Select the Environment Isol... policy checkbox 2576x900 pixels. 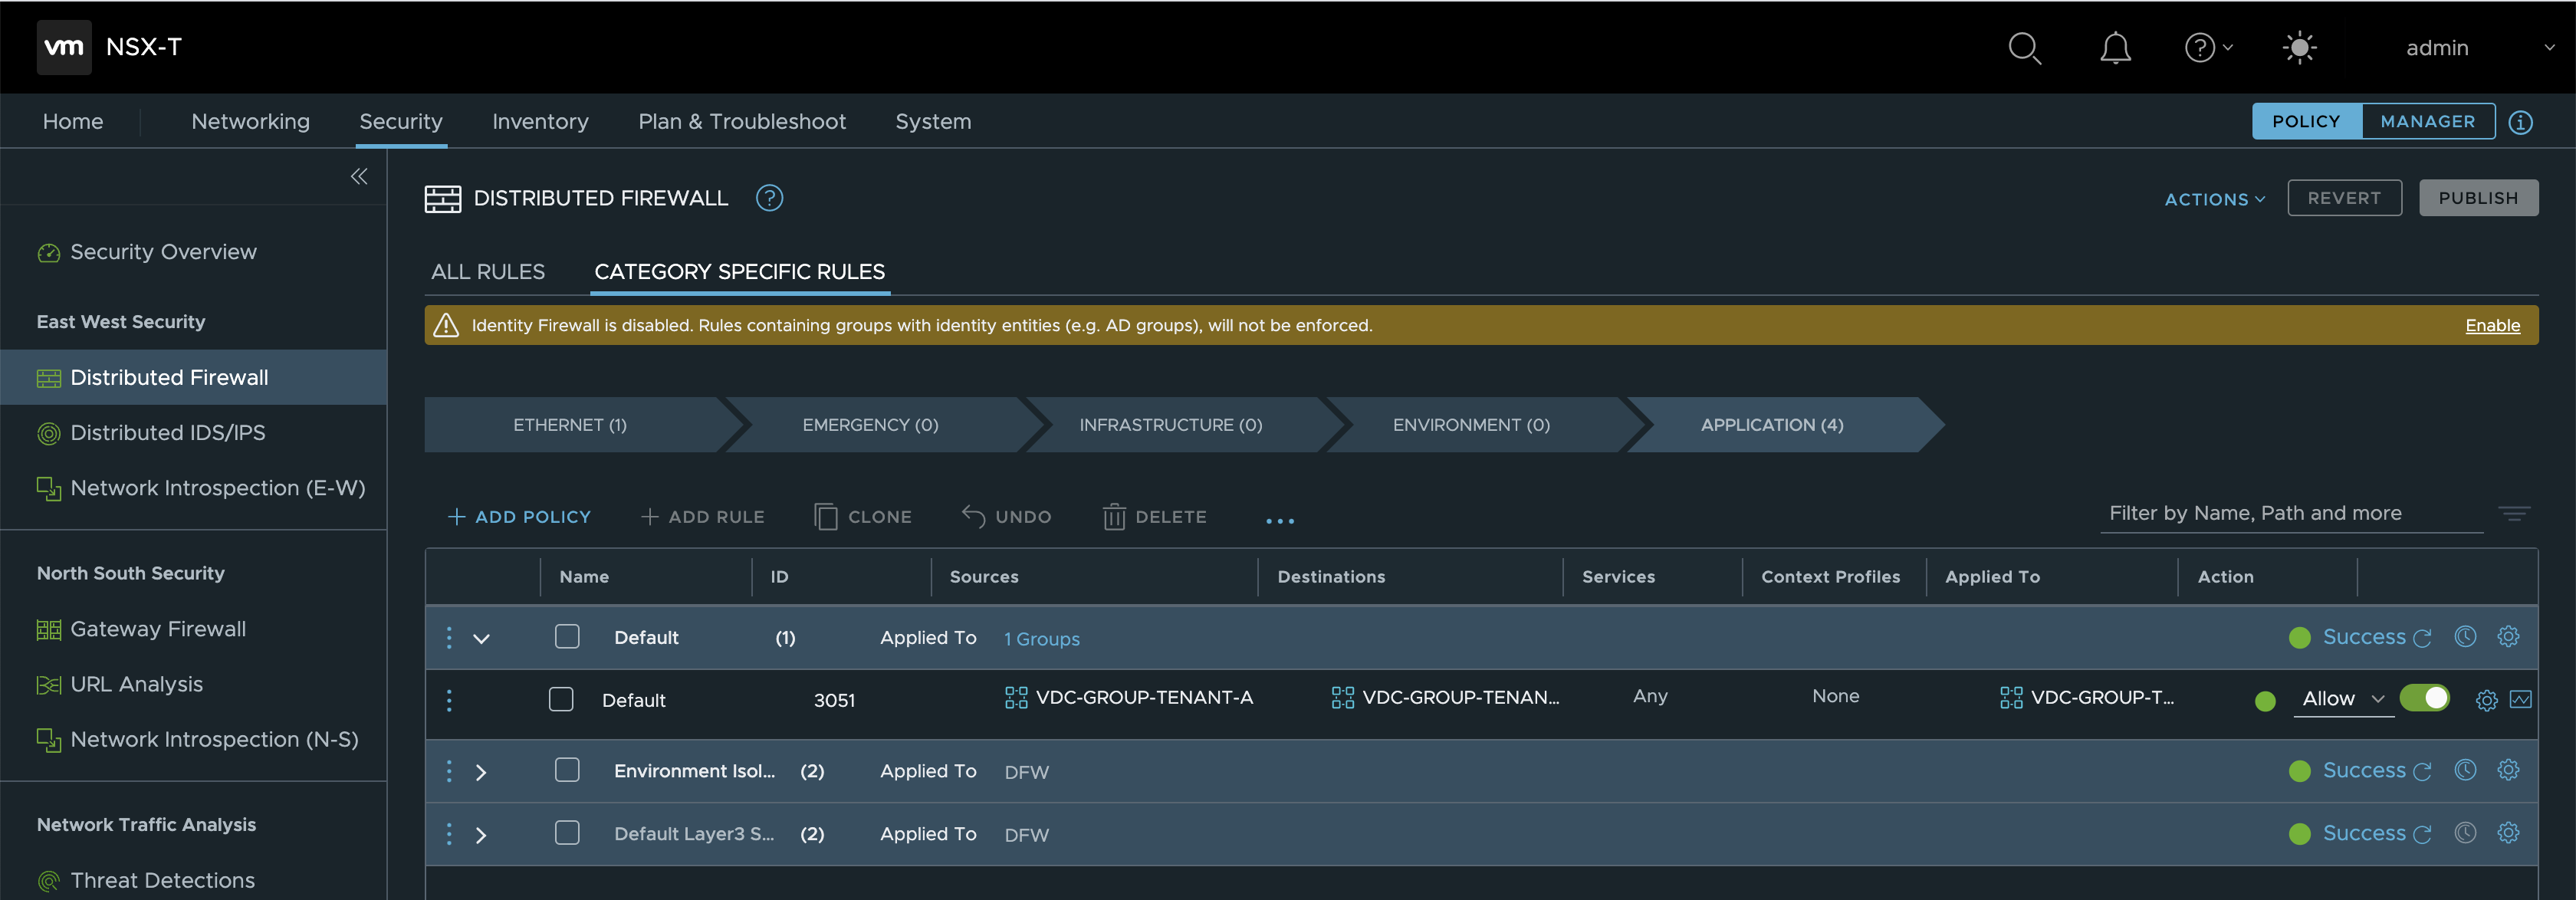pos(567,770)
